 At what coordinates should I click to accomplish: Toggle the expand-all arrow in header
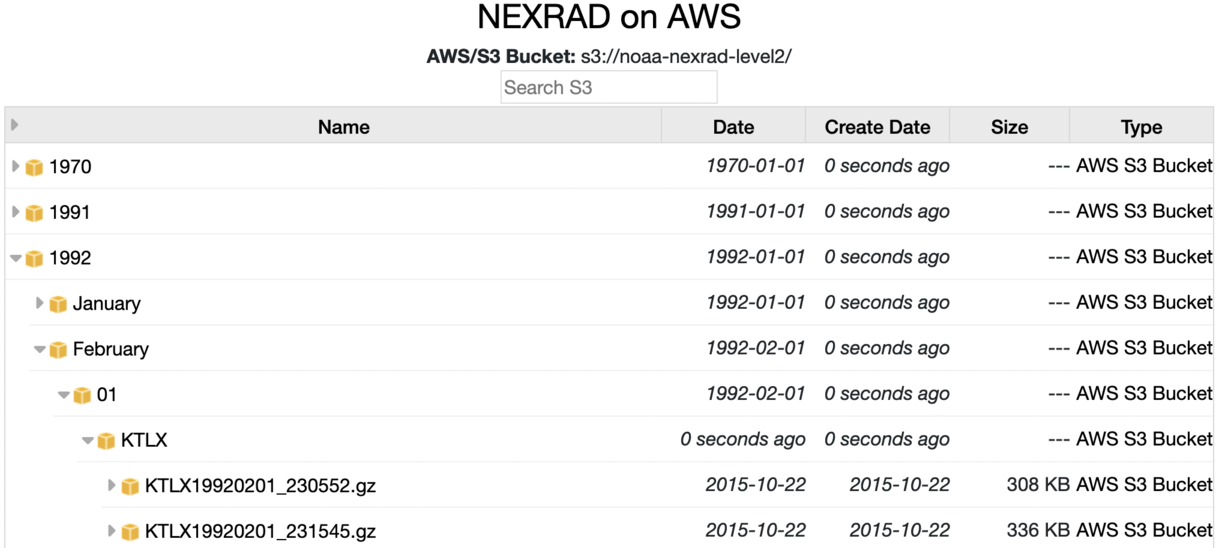(15, 125)
